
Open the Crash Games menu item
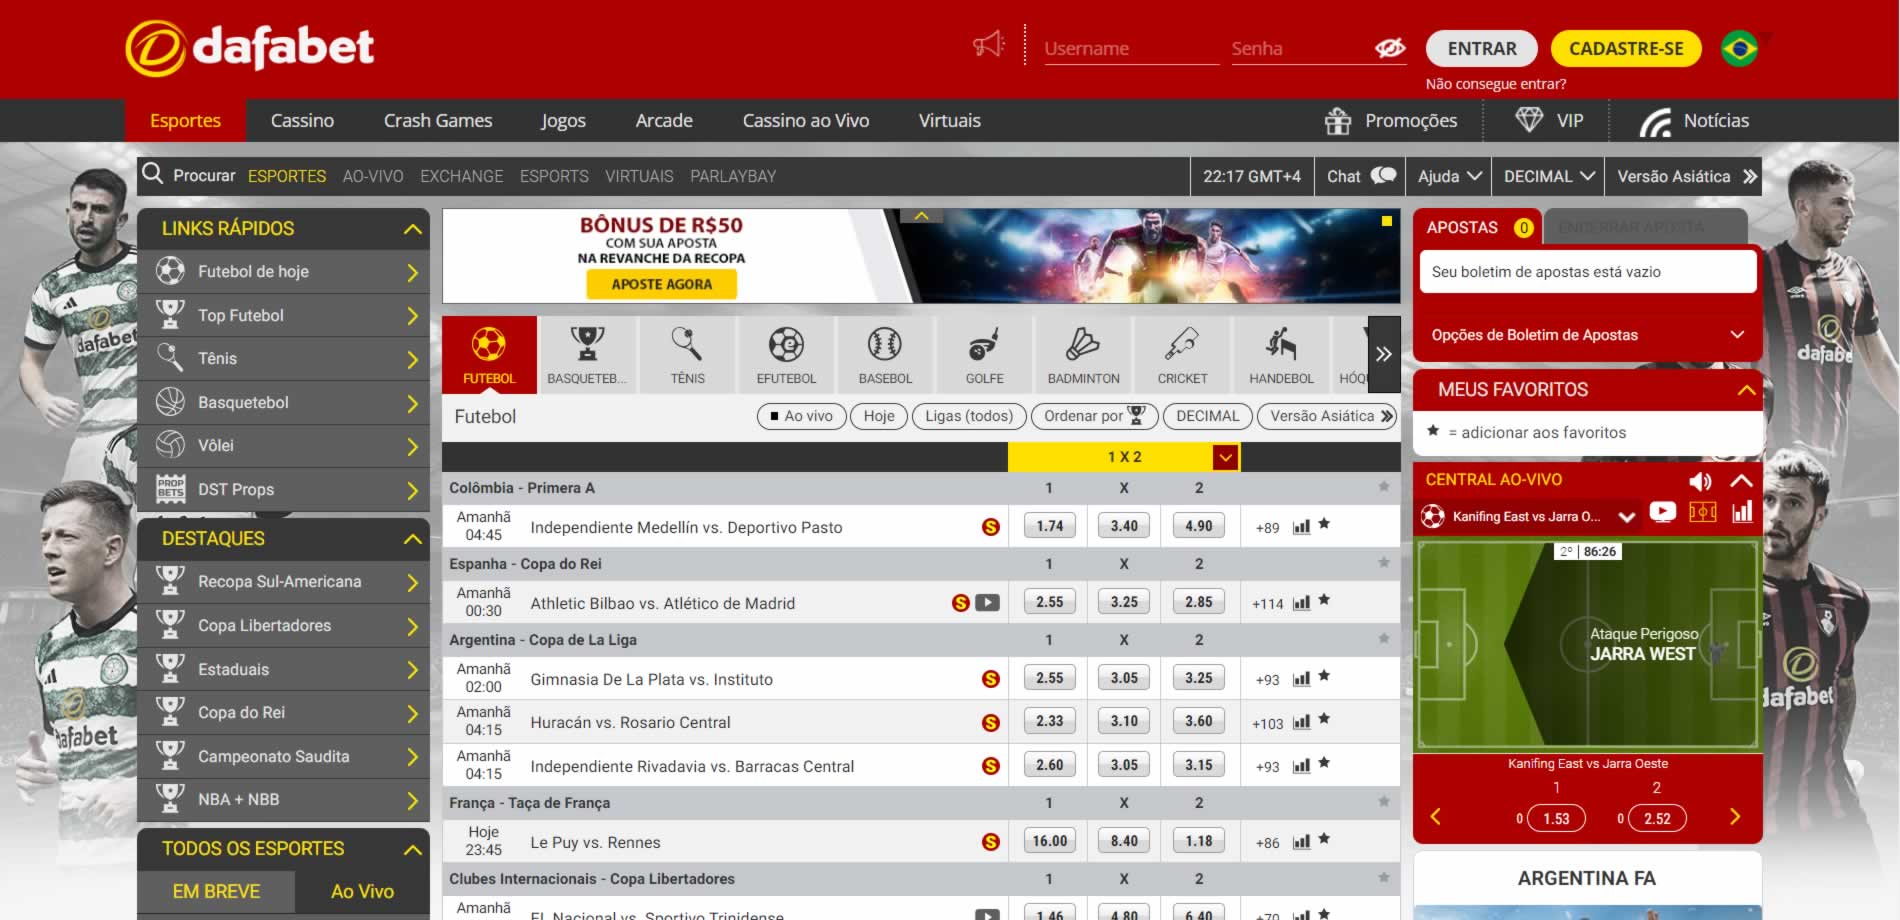coord(438,121)
